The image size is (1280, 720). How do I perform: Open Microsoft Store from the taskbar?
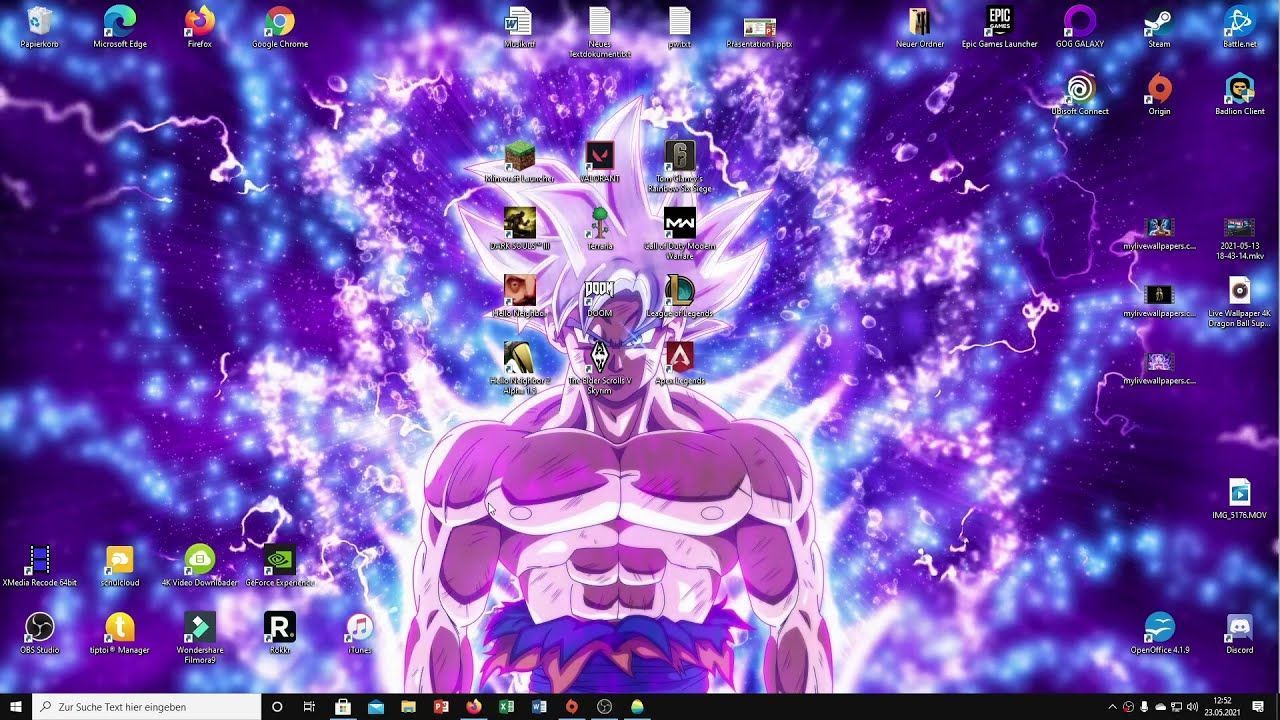click(343, 707)
